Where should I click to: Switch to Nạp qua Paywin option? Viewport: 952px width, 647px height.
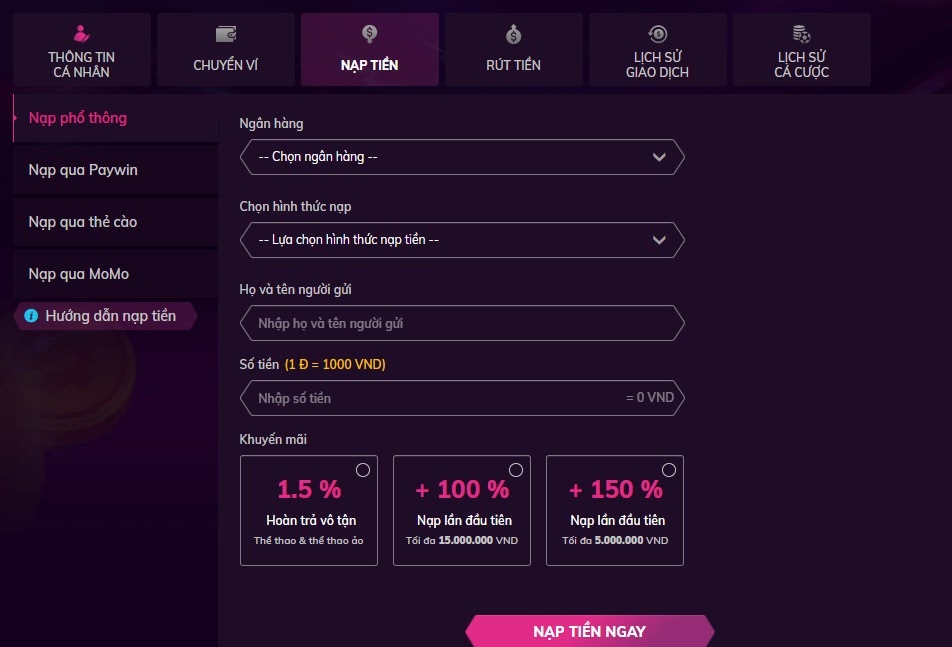coord(83,170)
